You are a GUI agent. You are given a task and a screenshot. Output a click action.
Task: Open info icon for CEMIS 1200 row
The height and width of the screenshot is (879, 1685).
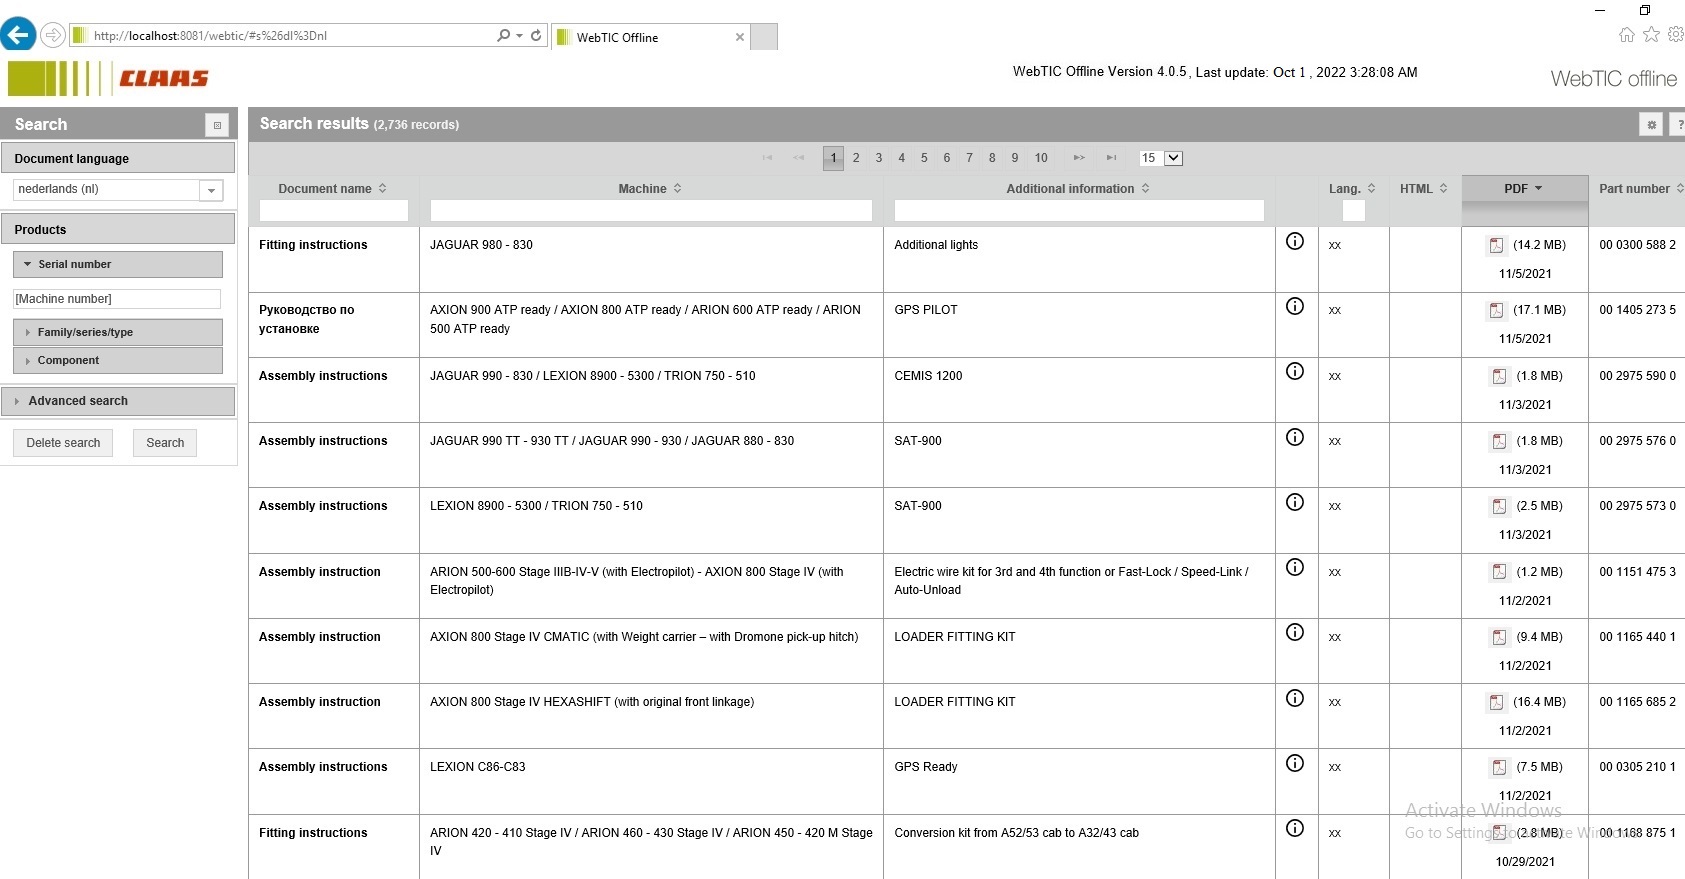click(x=1295, y=371)
